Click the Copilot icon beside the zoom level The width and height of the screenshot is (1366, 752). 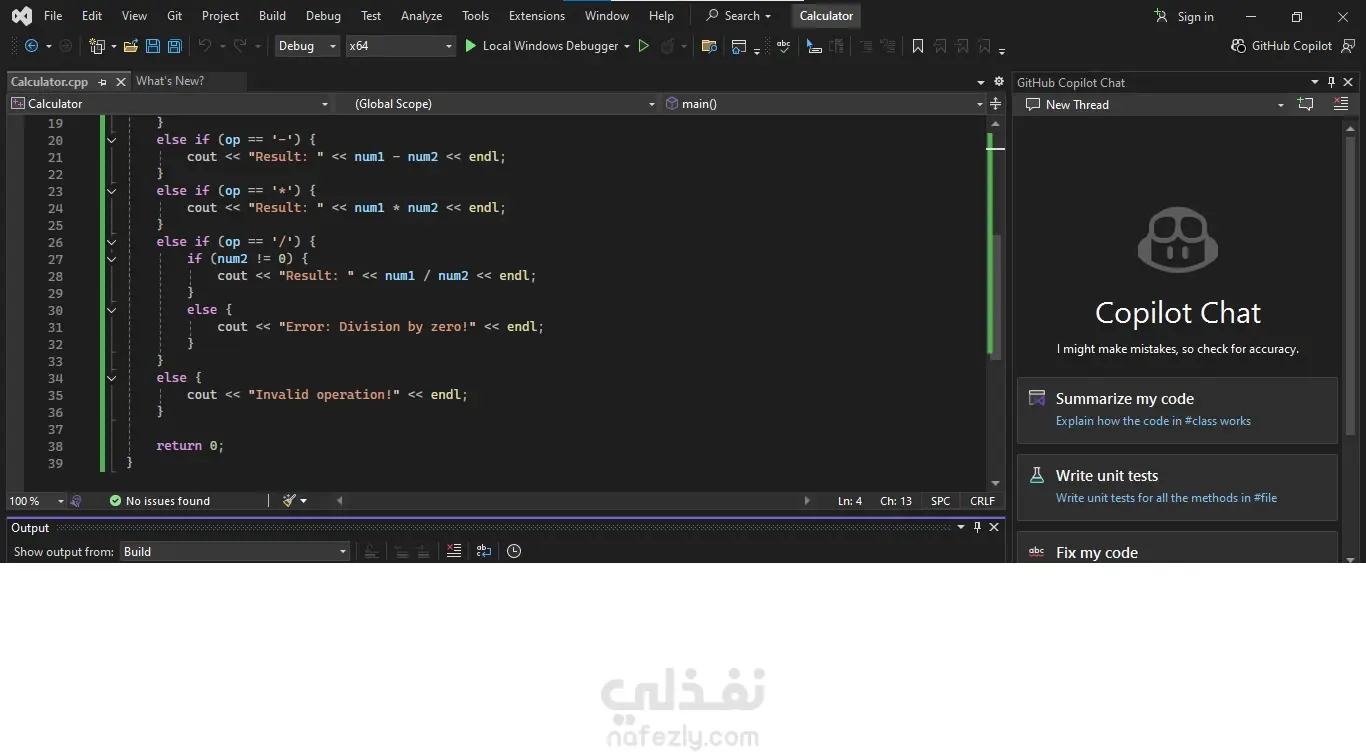pyautogui.click(x=76, y=501)
